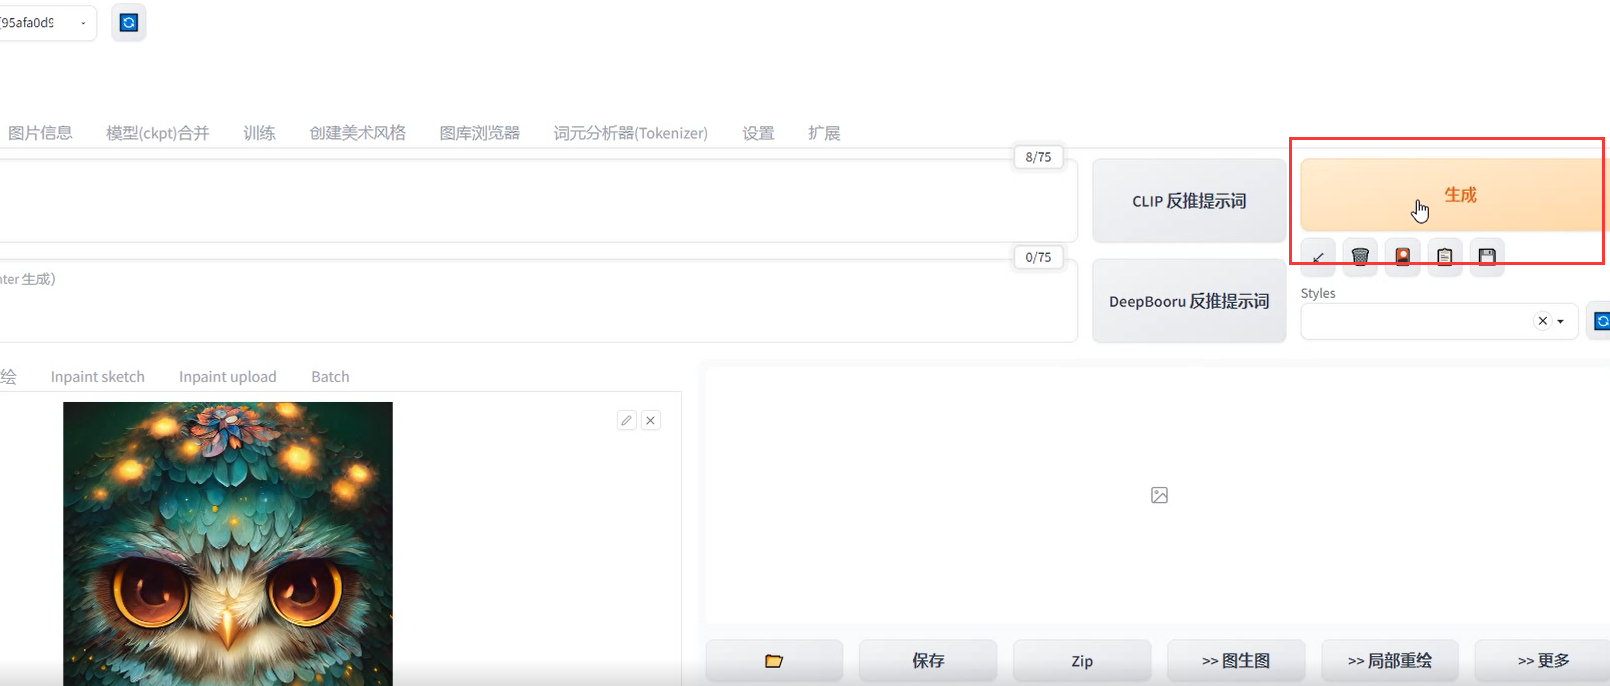Expand the Styles dropdown arrow
The height and width of the screenshot is (686, 1610).
tap(1560, 321)
